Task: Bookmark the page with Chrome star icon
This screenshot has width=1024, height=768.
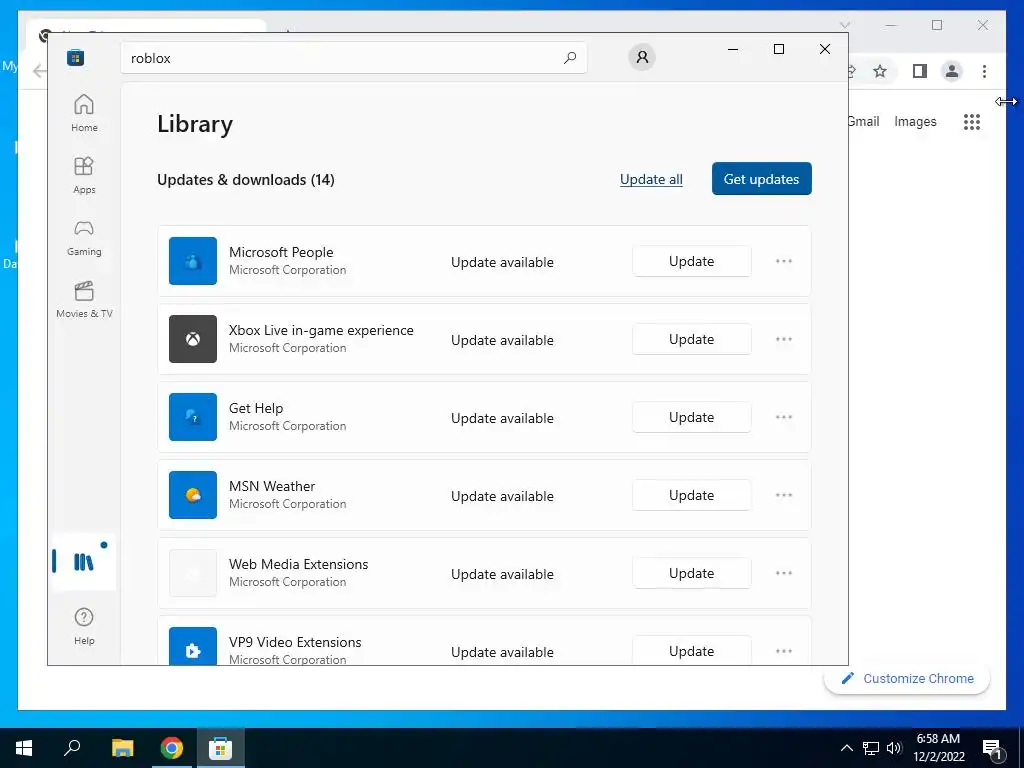Action: (880, 71)
